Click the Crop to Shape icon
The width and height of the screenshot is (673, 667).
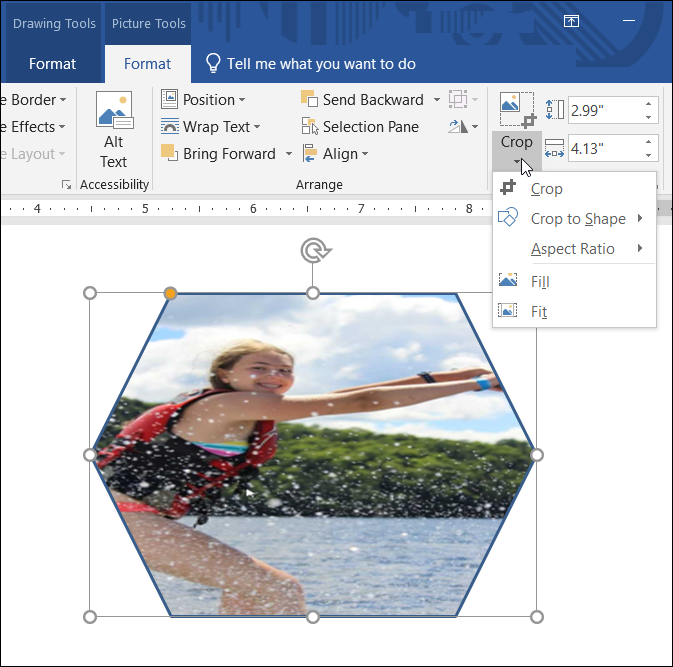tap(508, 217)
